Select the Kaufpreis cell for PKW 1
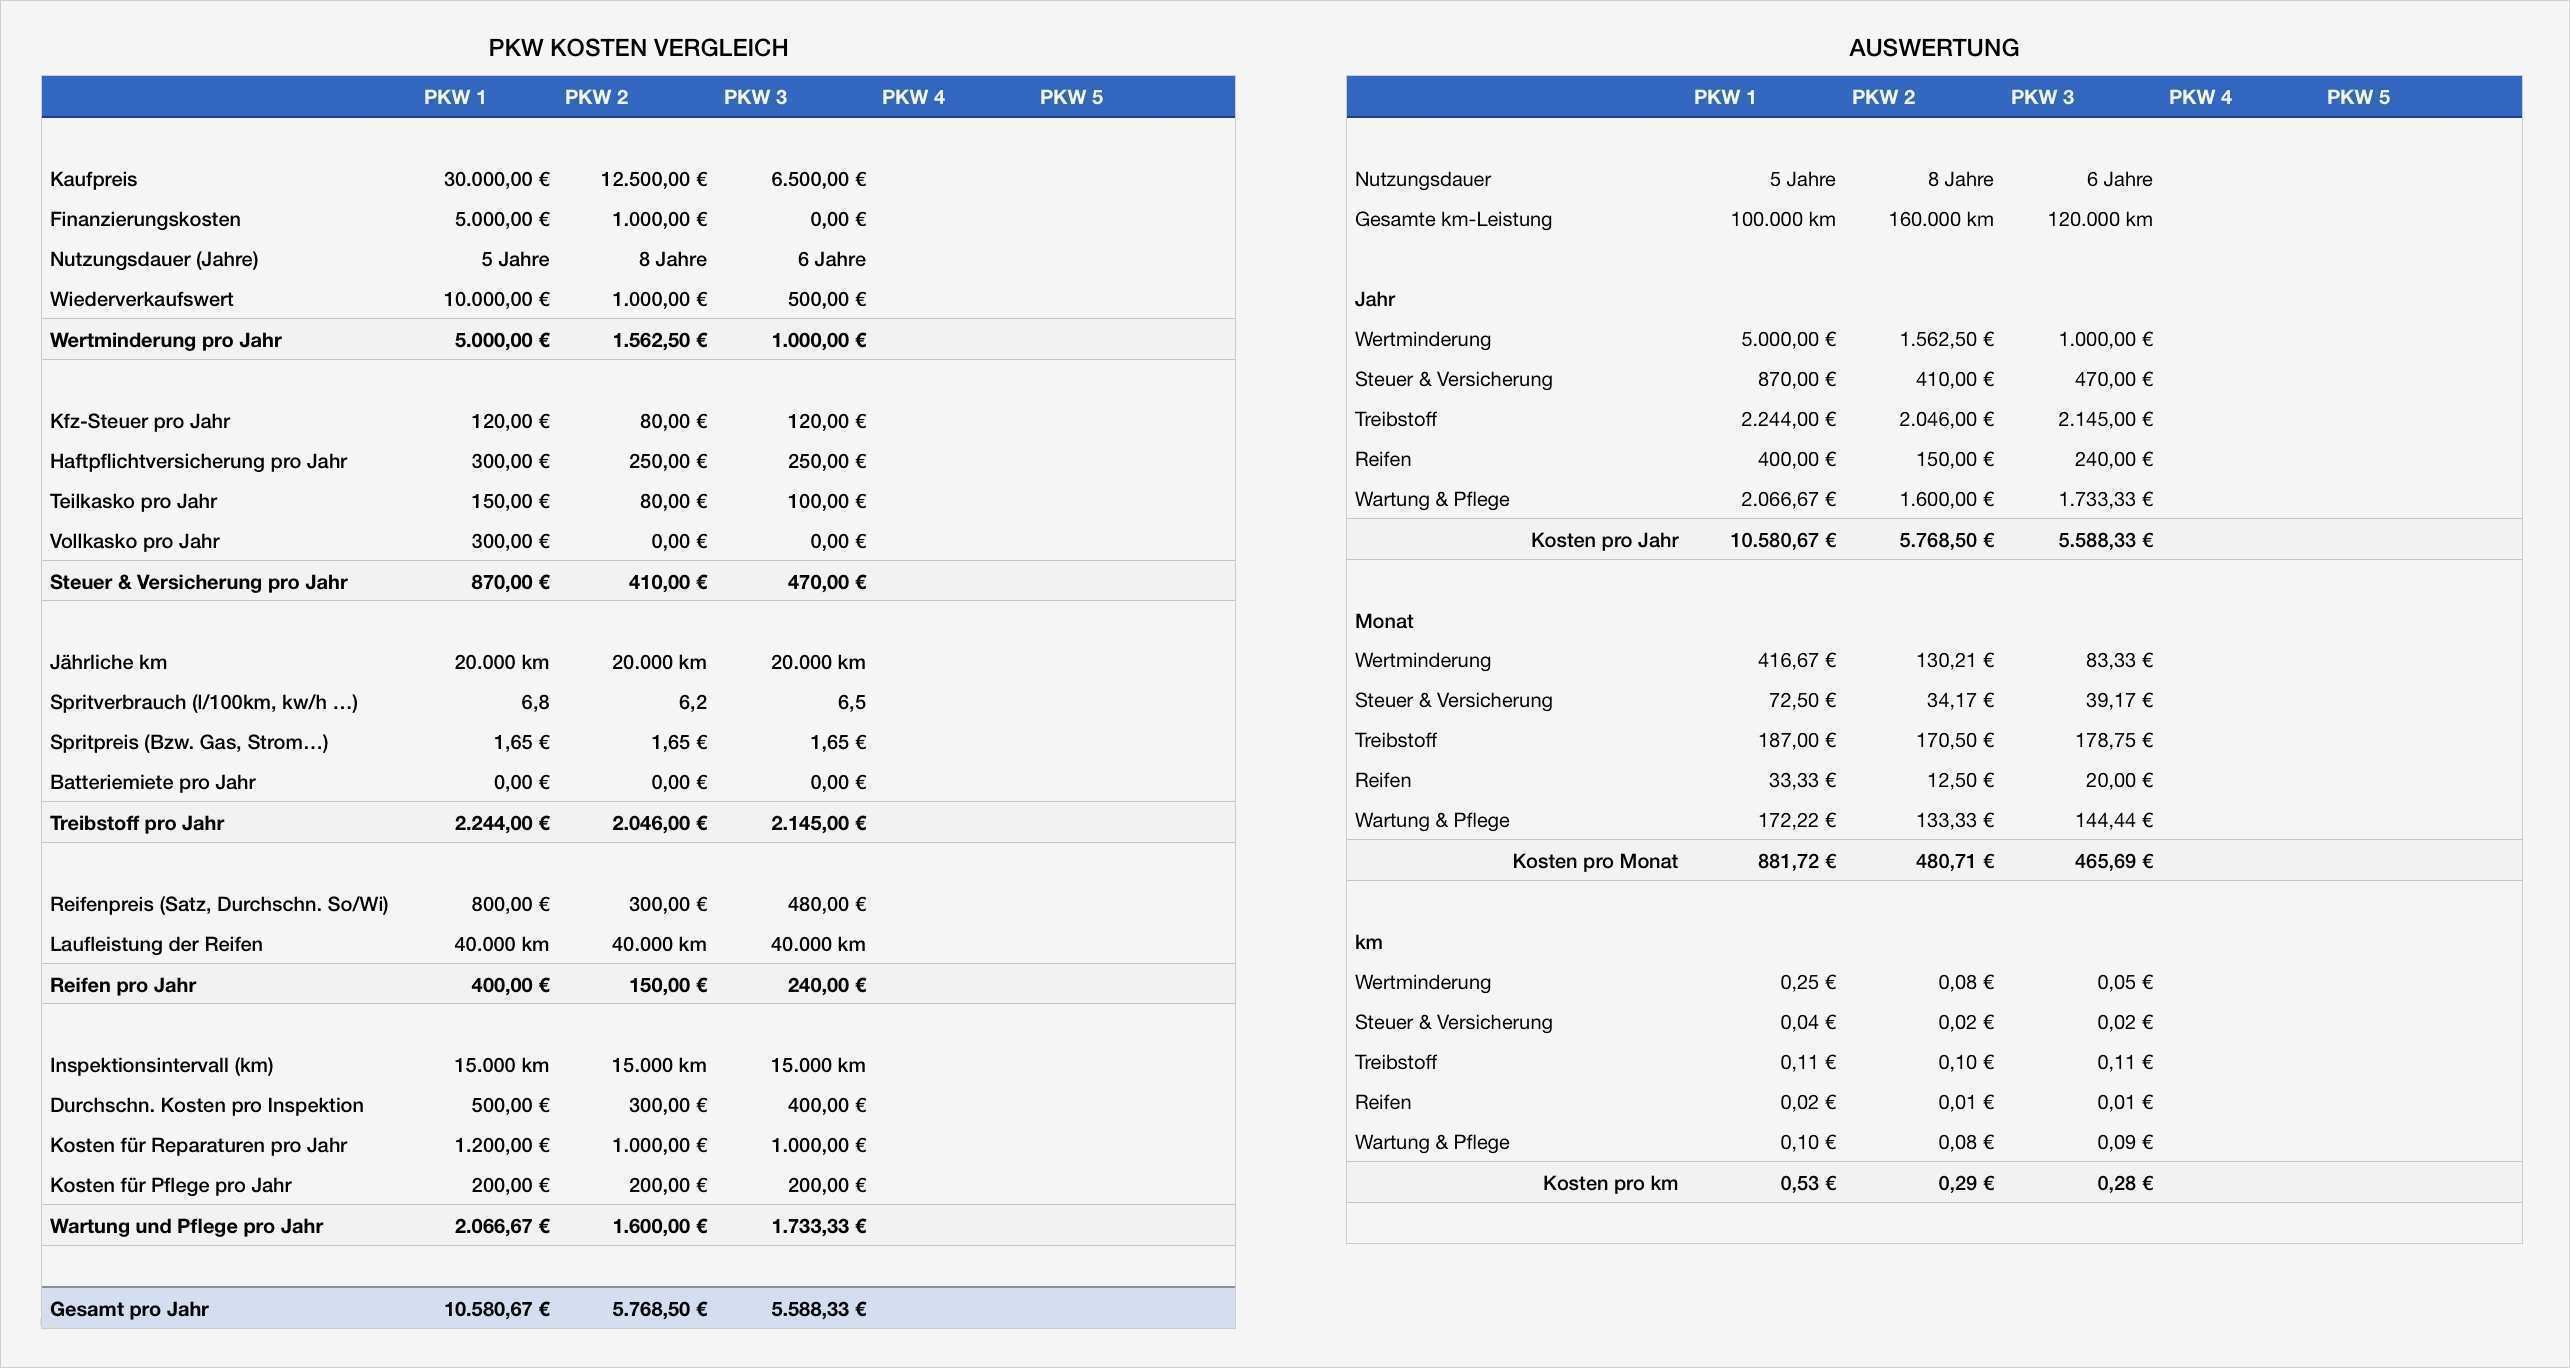Image resolution: width=2570 pixels, height=1368 pixels. click(497, 179)
